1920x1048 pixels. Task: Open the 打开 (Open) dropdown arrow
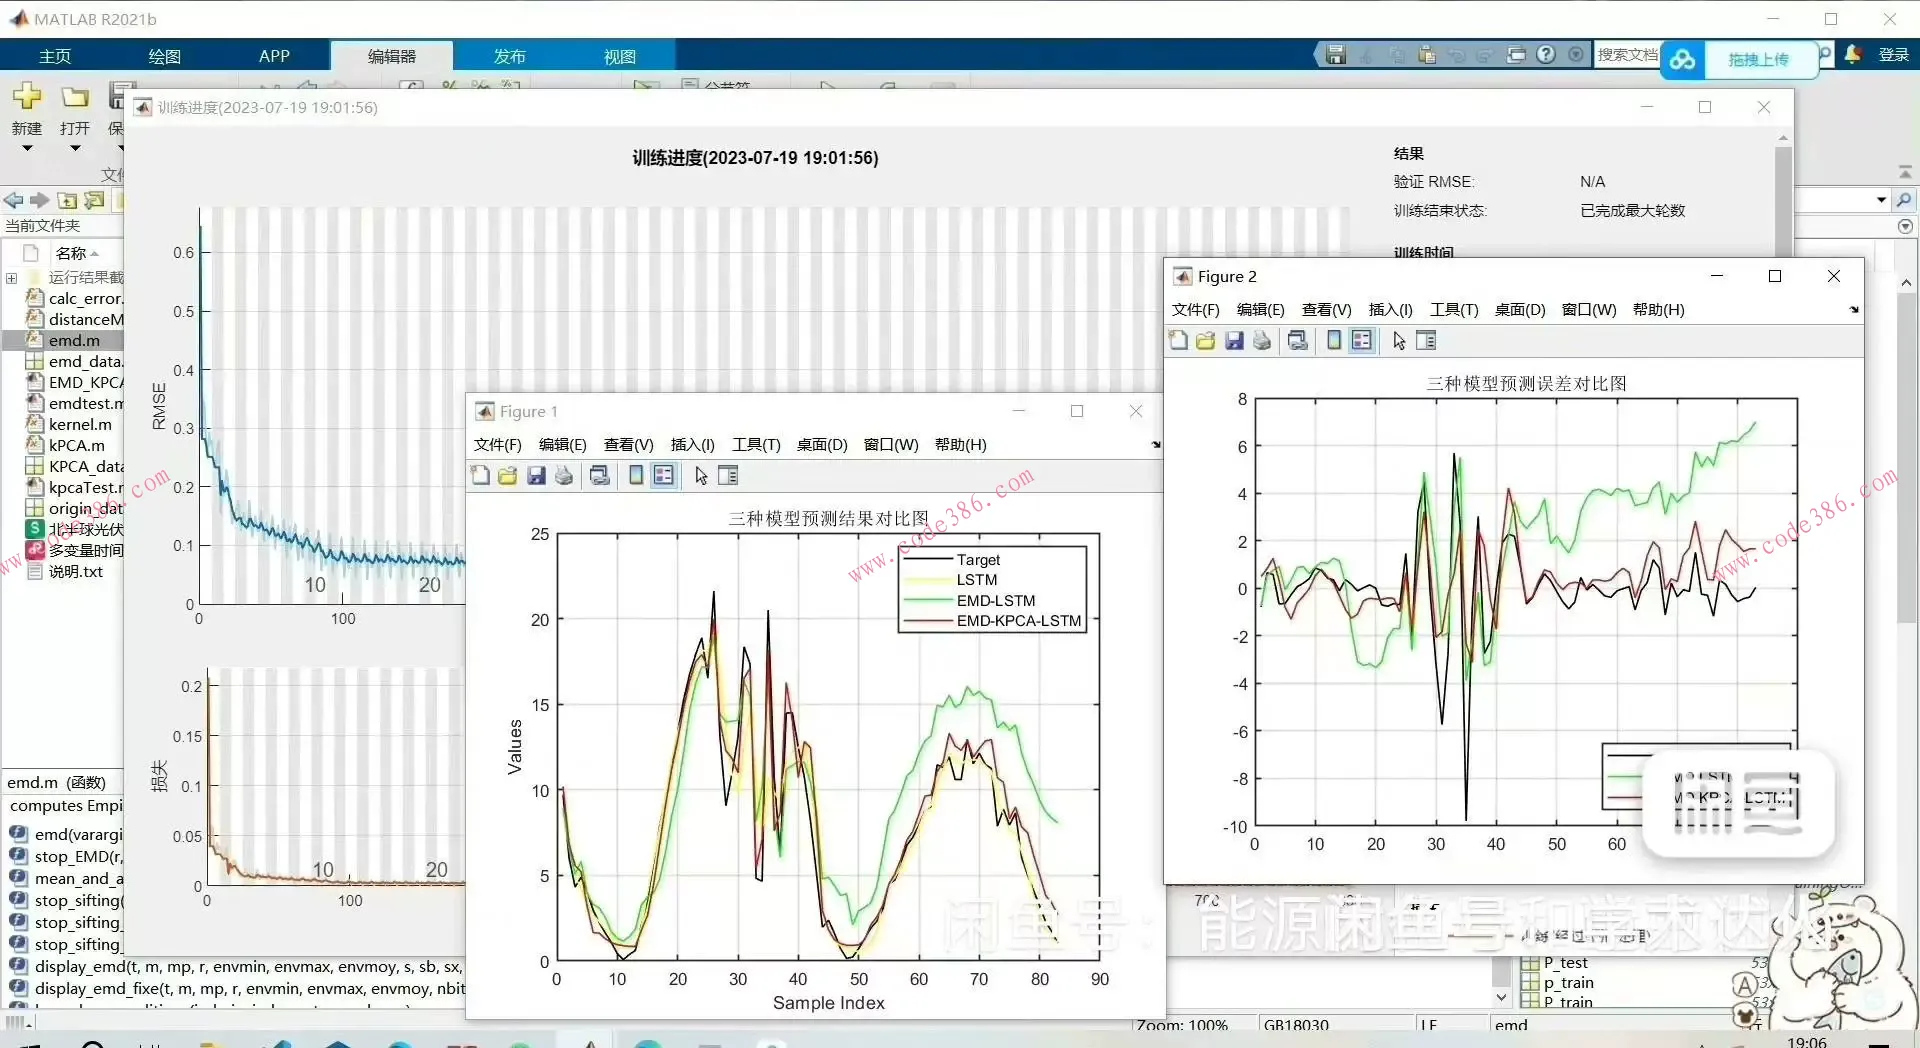point(75,149)
